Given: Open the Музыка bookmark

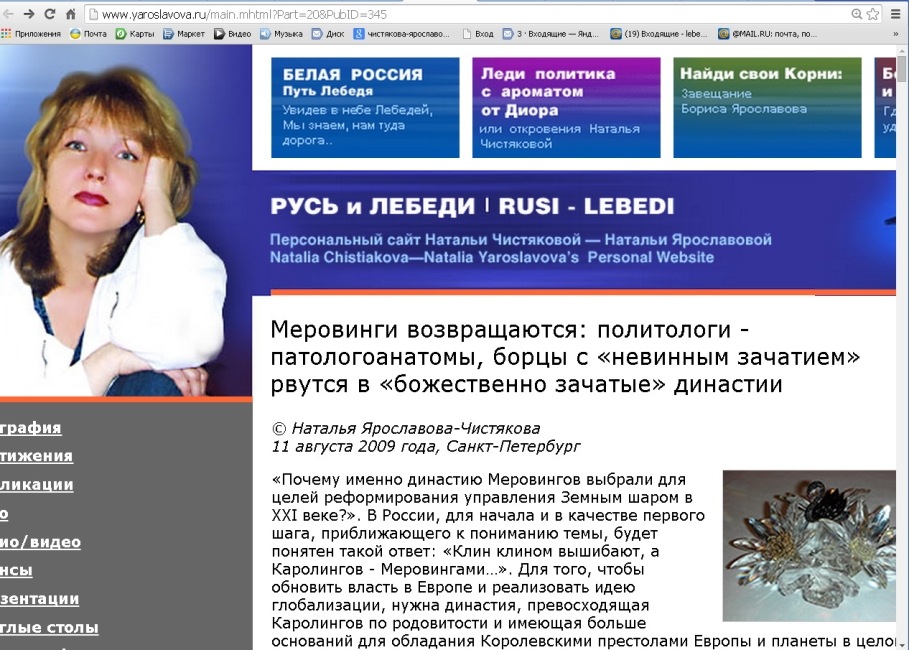Looking at the screenshot, I should click(x=281, y=34).
